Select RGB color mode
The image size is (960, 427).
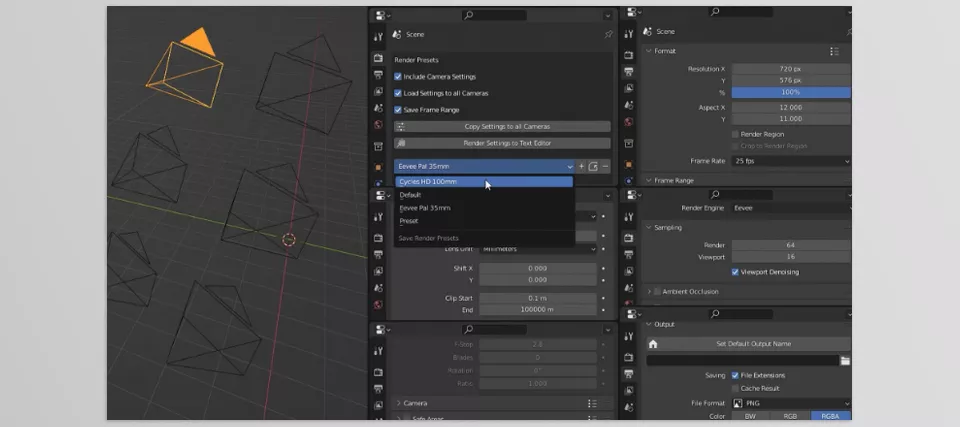pyautogui.click(x=790, y=416)
